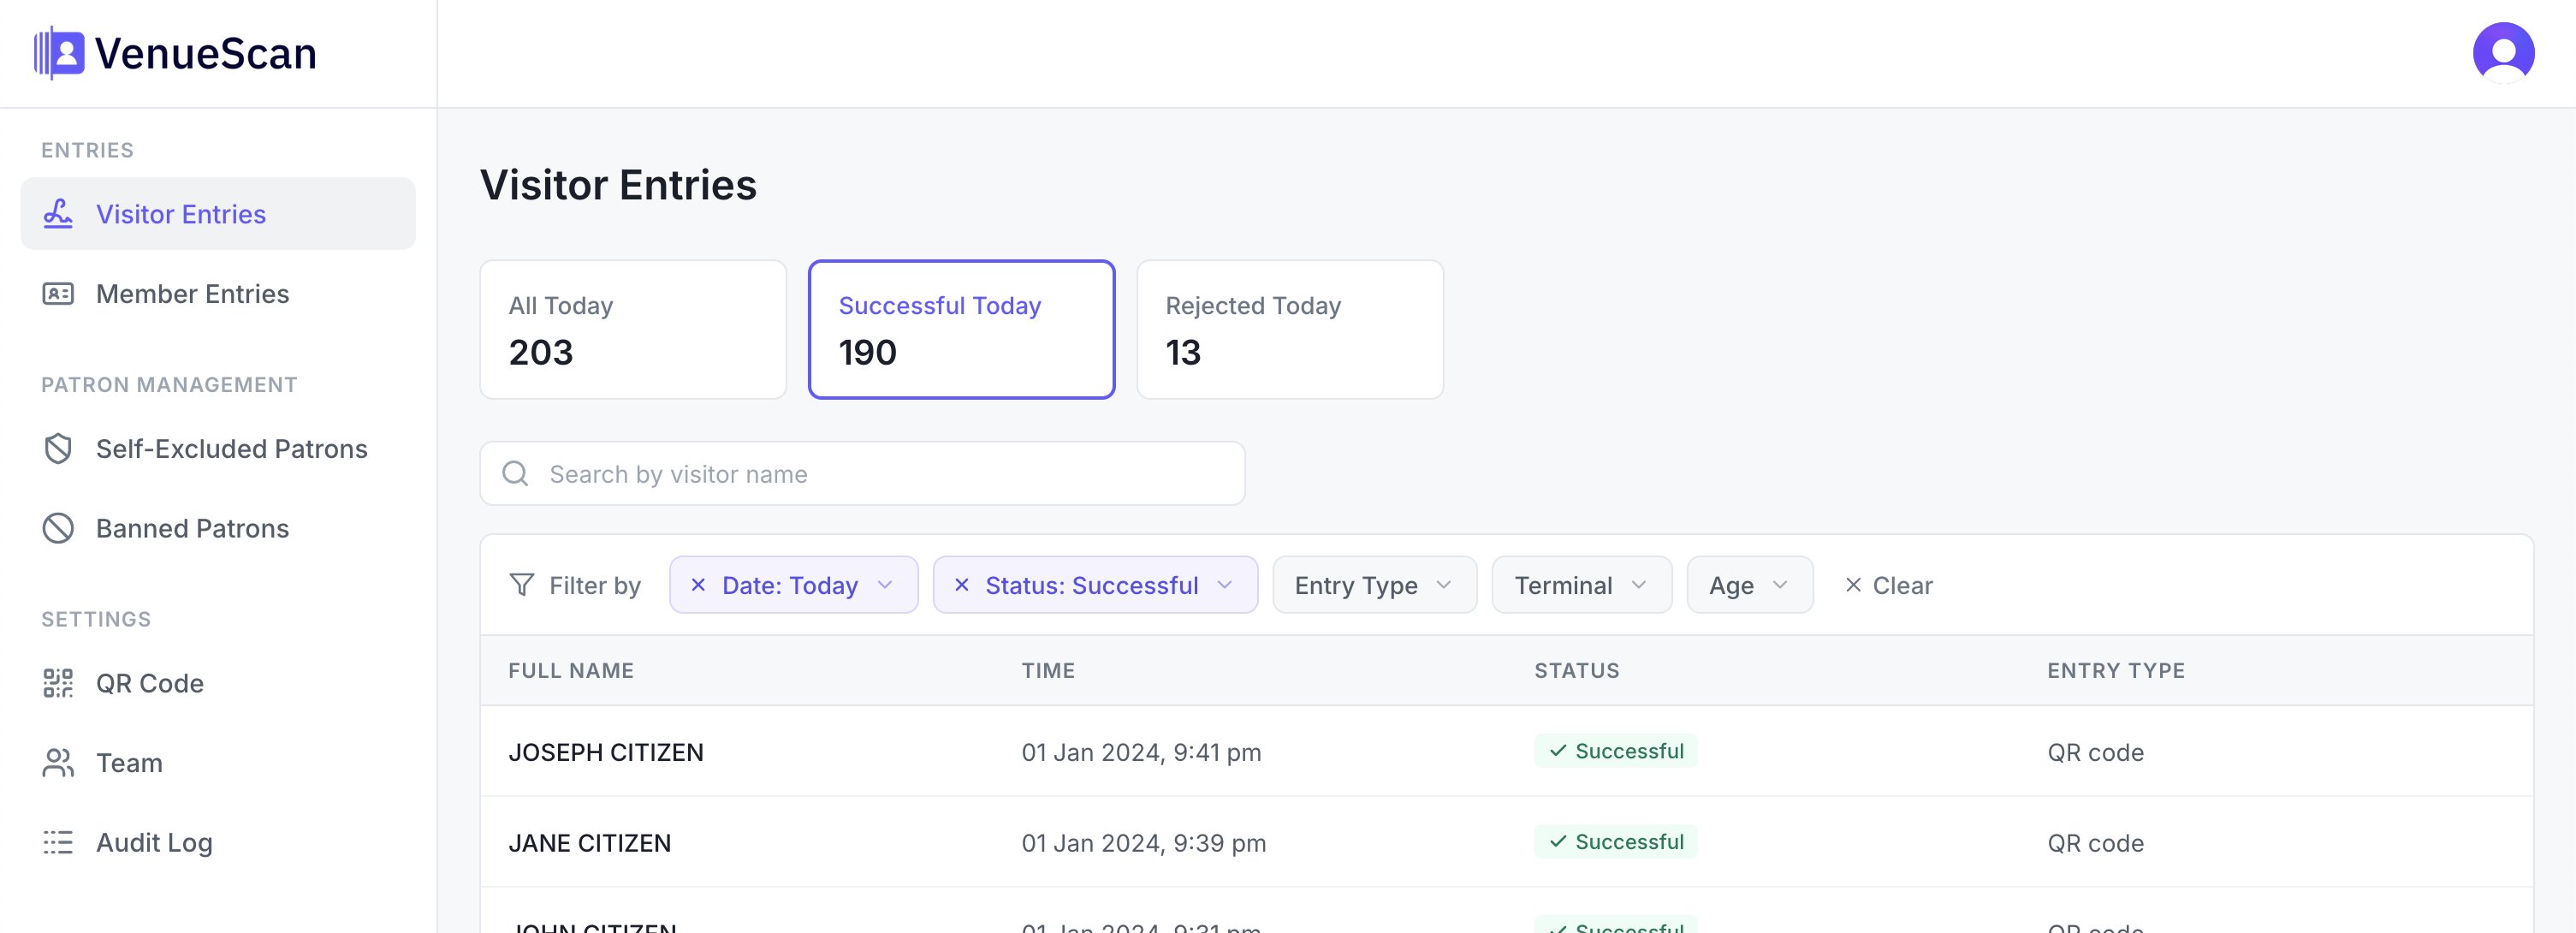Expand the Date: Today filter chevron
Image resolution: width=2576 pixels, height=933 pixels.
tap(885, 585)
